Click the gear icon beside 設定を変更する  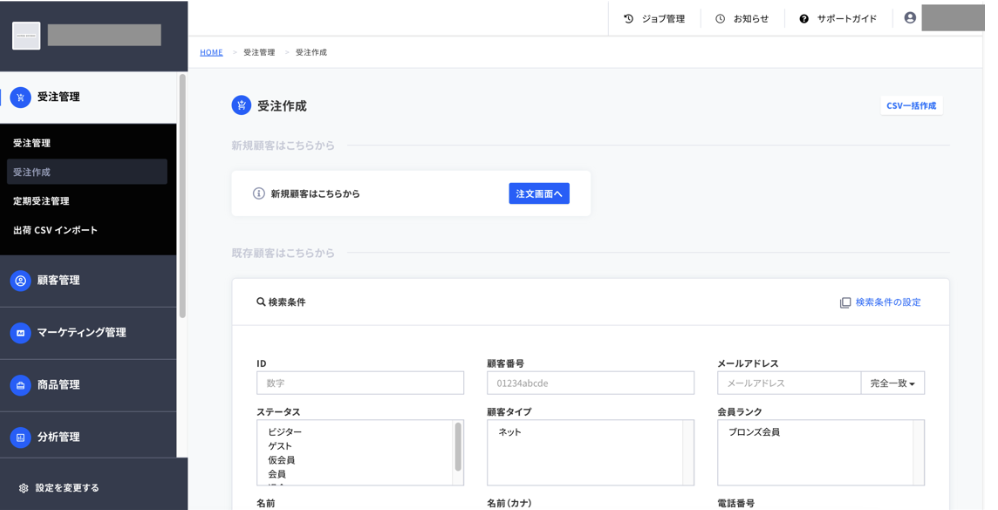(x=24, y=488)
